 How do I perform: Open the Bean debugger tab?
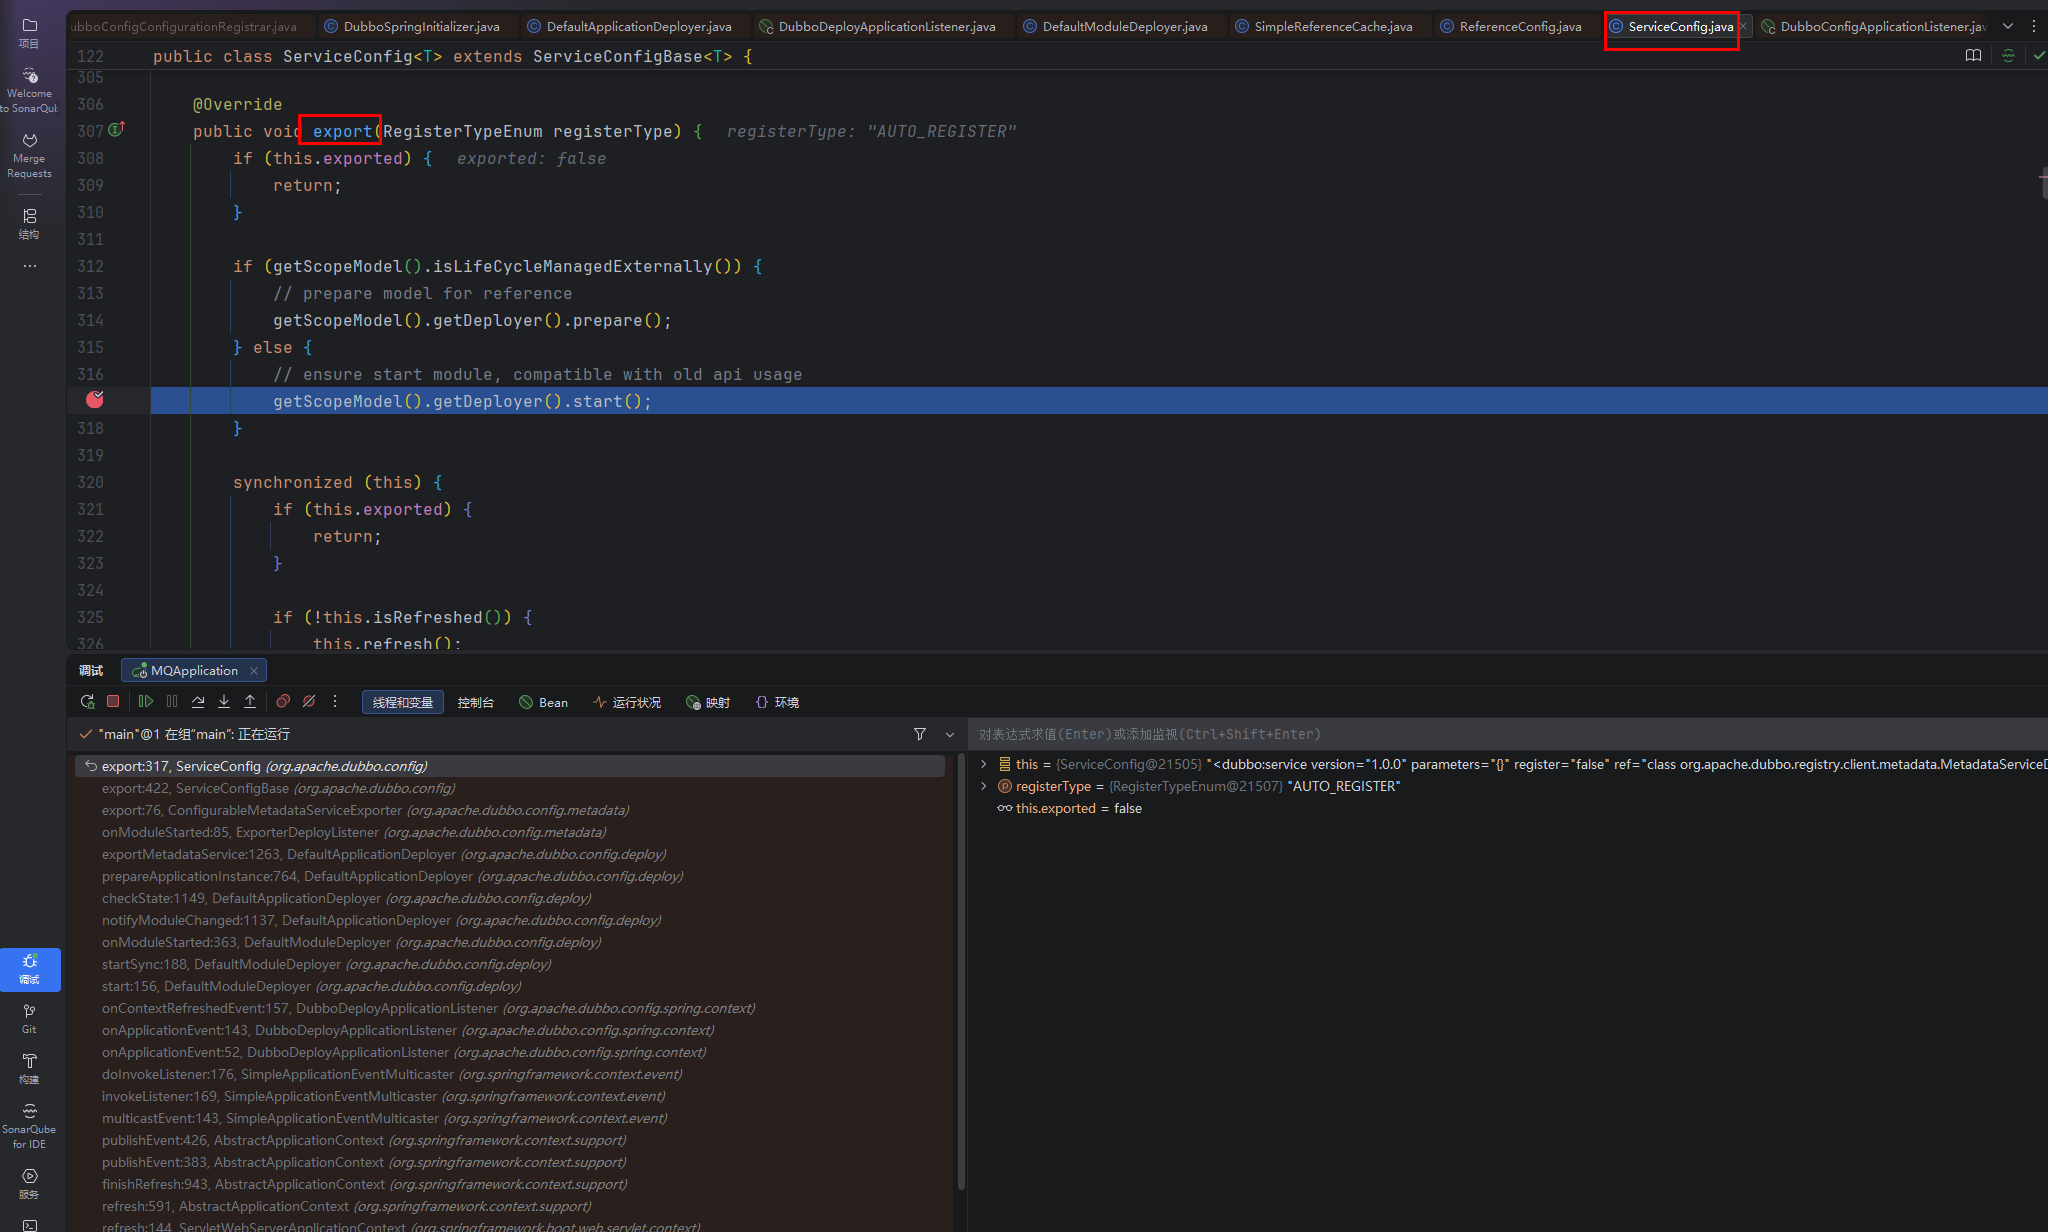[544, 703]
